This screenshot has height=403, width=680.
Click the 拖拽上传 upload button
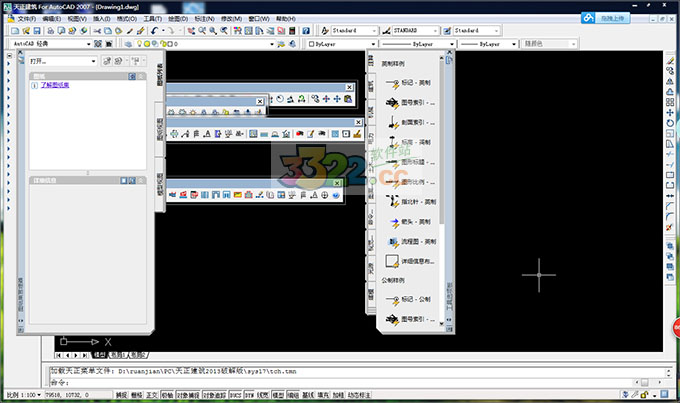click(614, 19)
